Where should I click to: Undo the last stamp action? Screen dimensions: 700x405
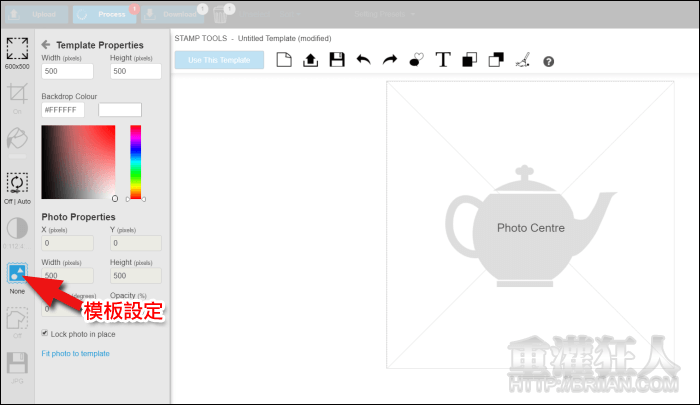(x=363, y=60)
